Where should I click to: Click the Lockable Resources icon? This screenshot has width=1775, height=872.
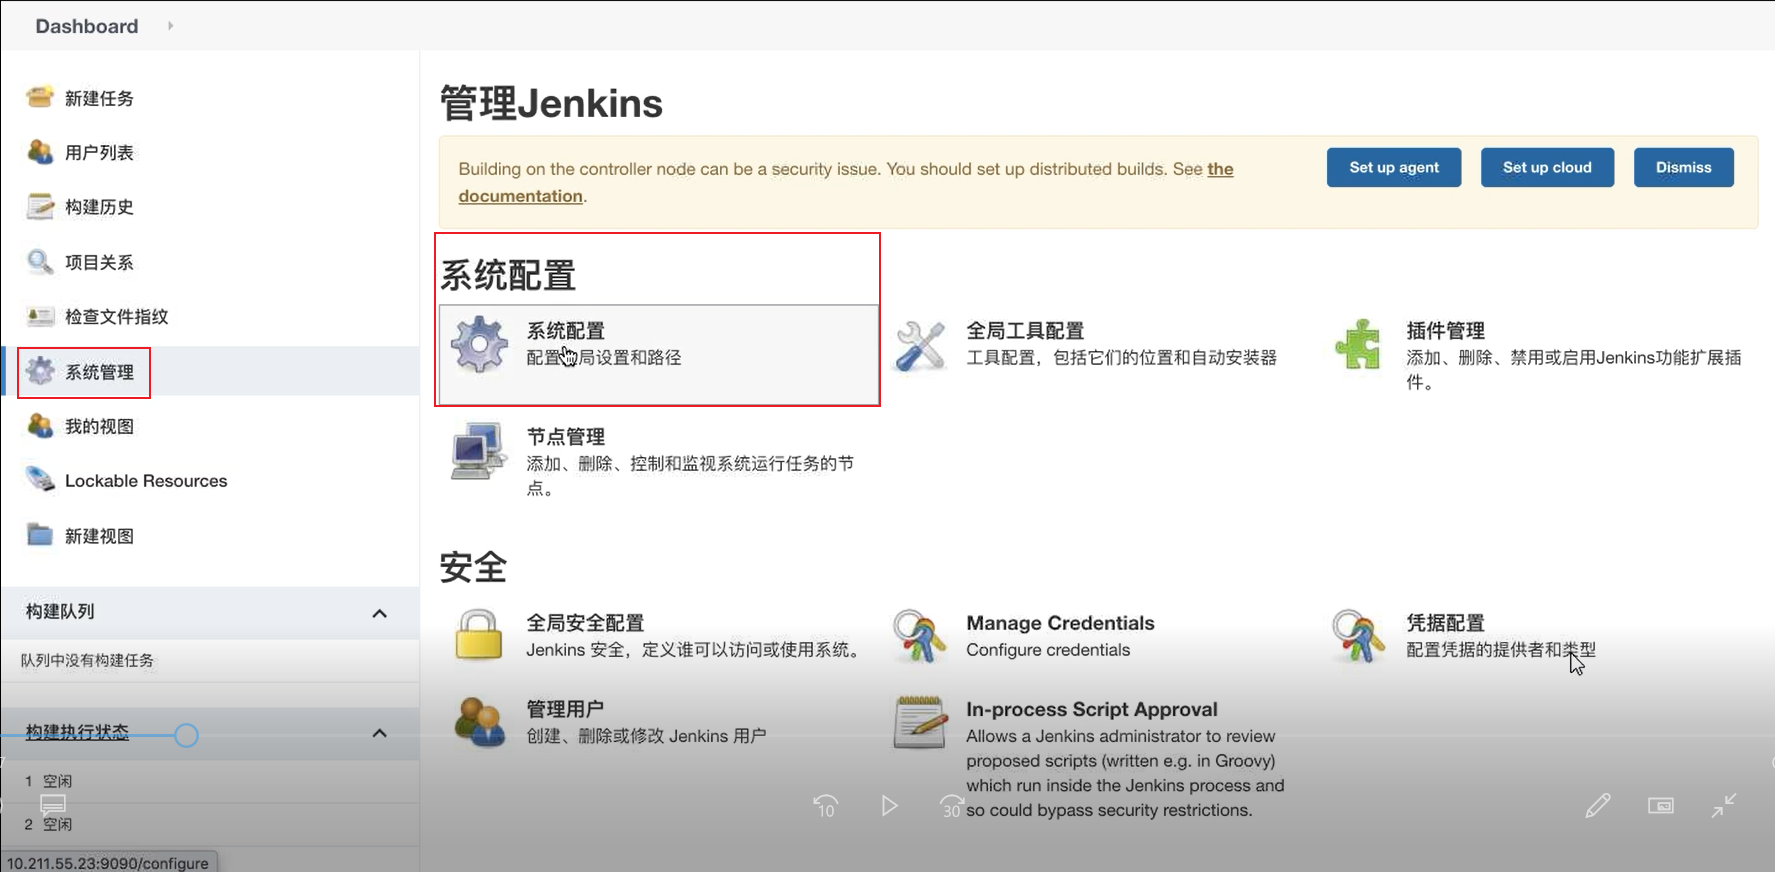point(40,480)
